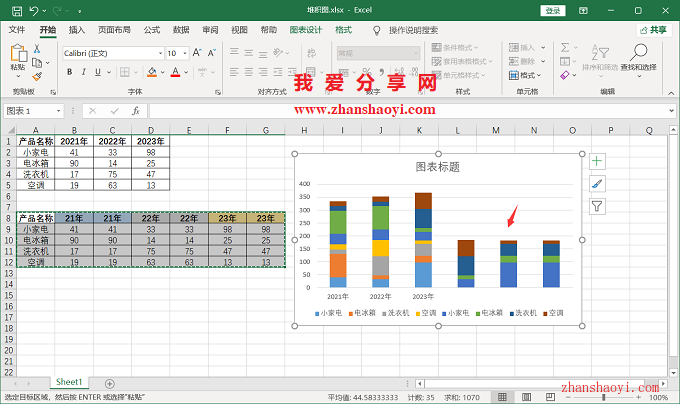The image size is (680, 404).
Task: Open the clipboard dialog launcher
Action: point(53,92)
